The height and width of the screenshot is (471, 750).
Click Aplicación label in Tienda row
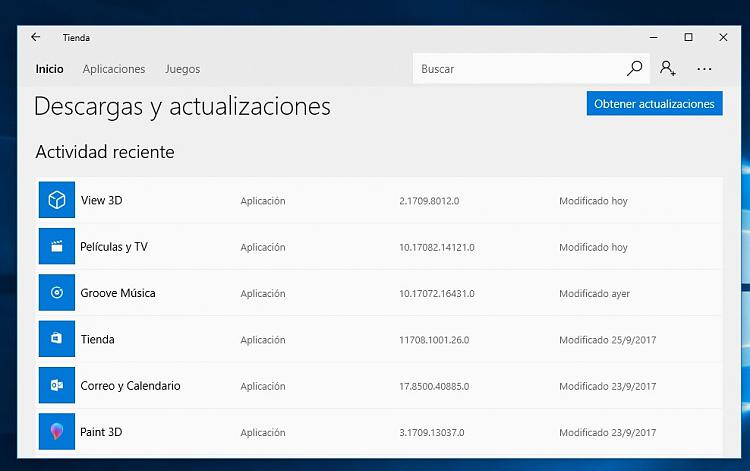point(263,340)
